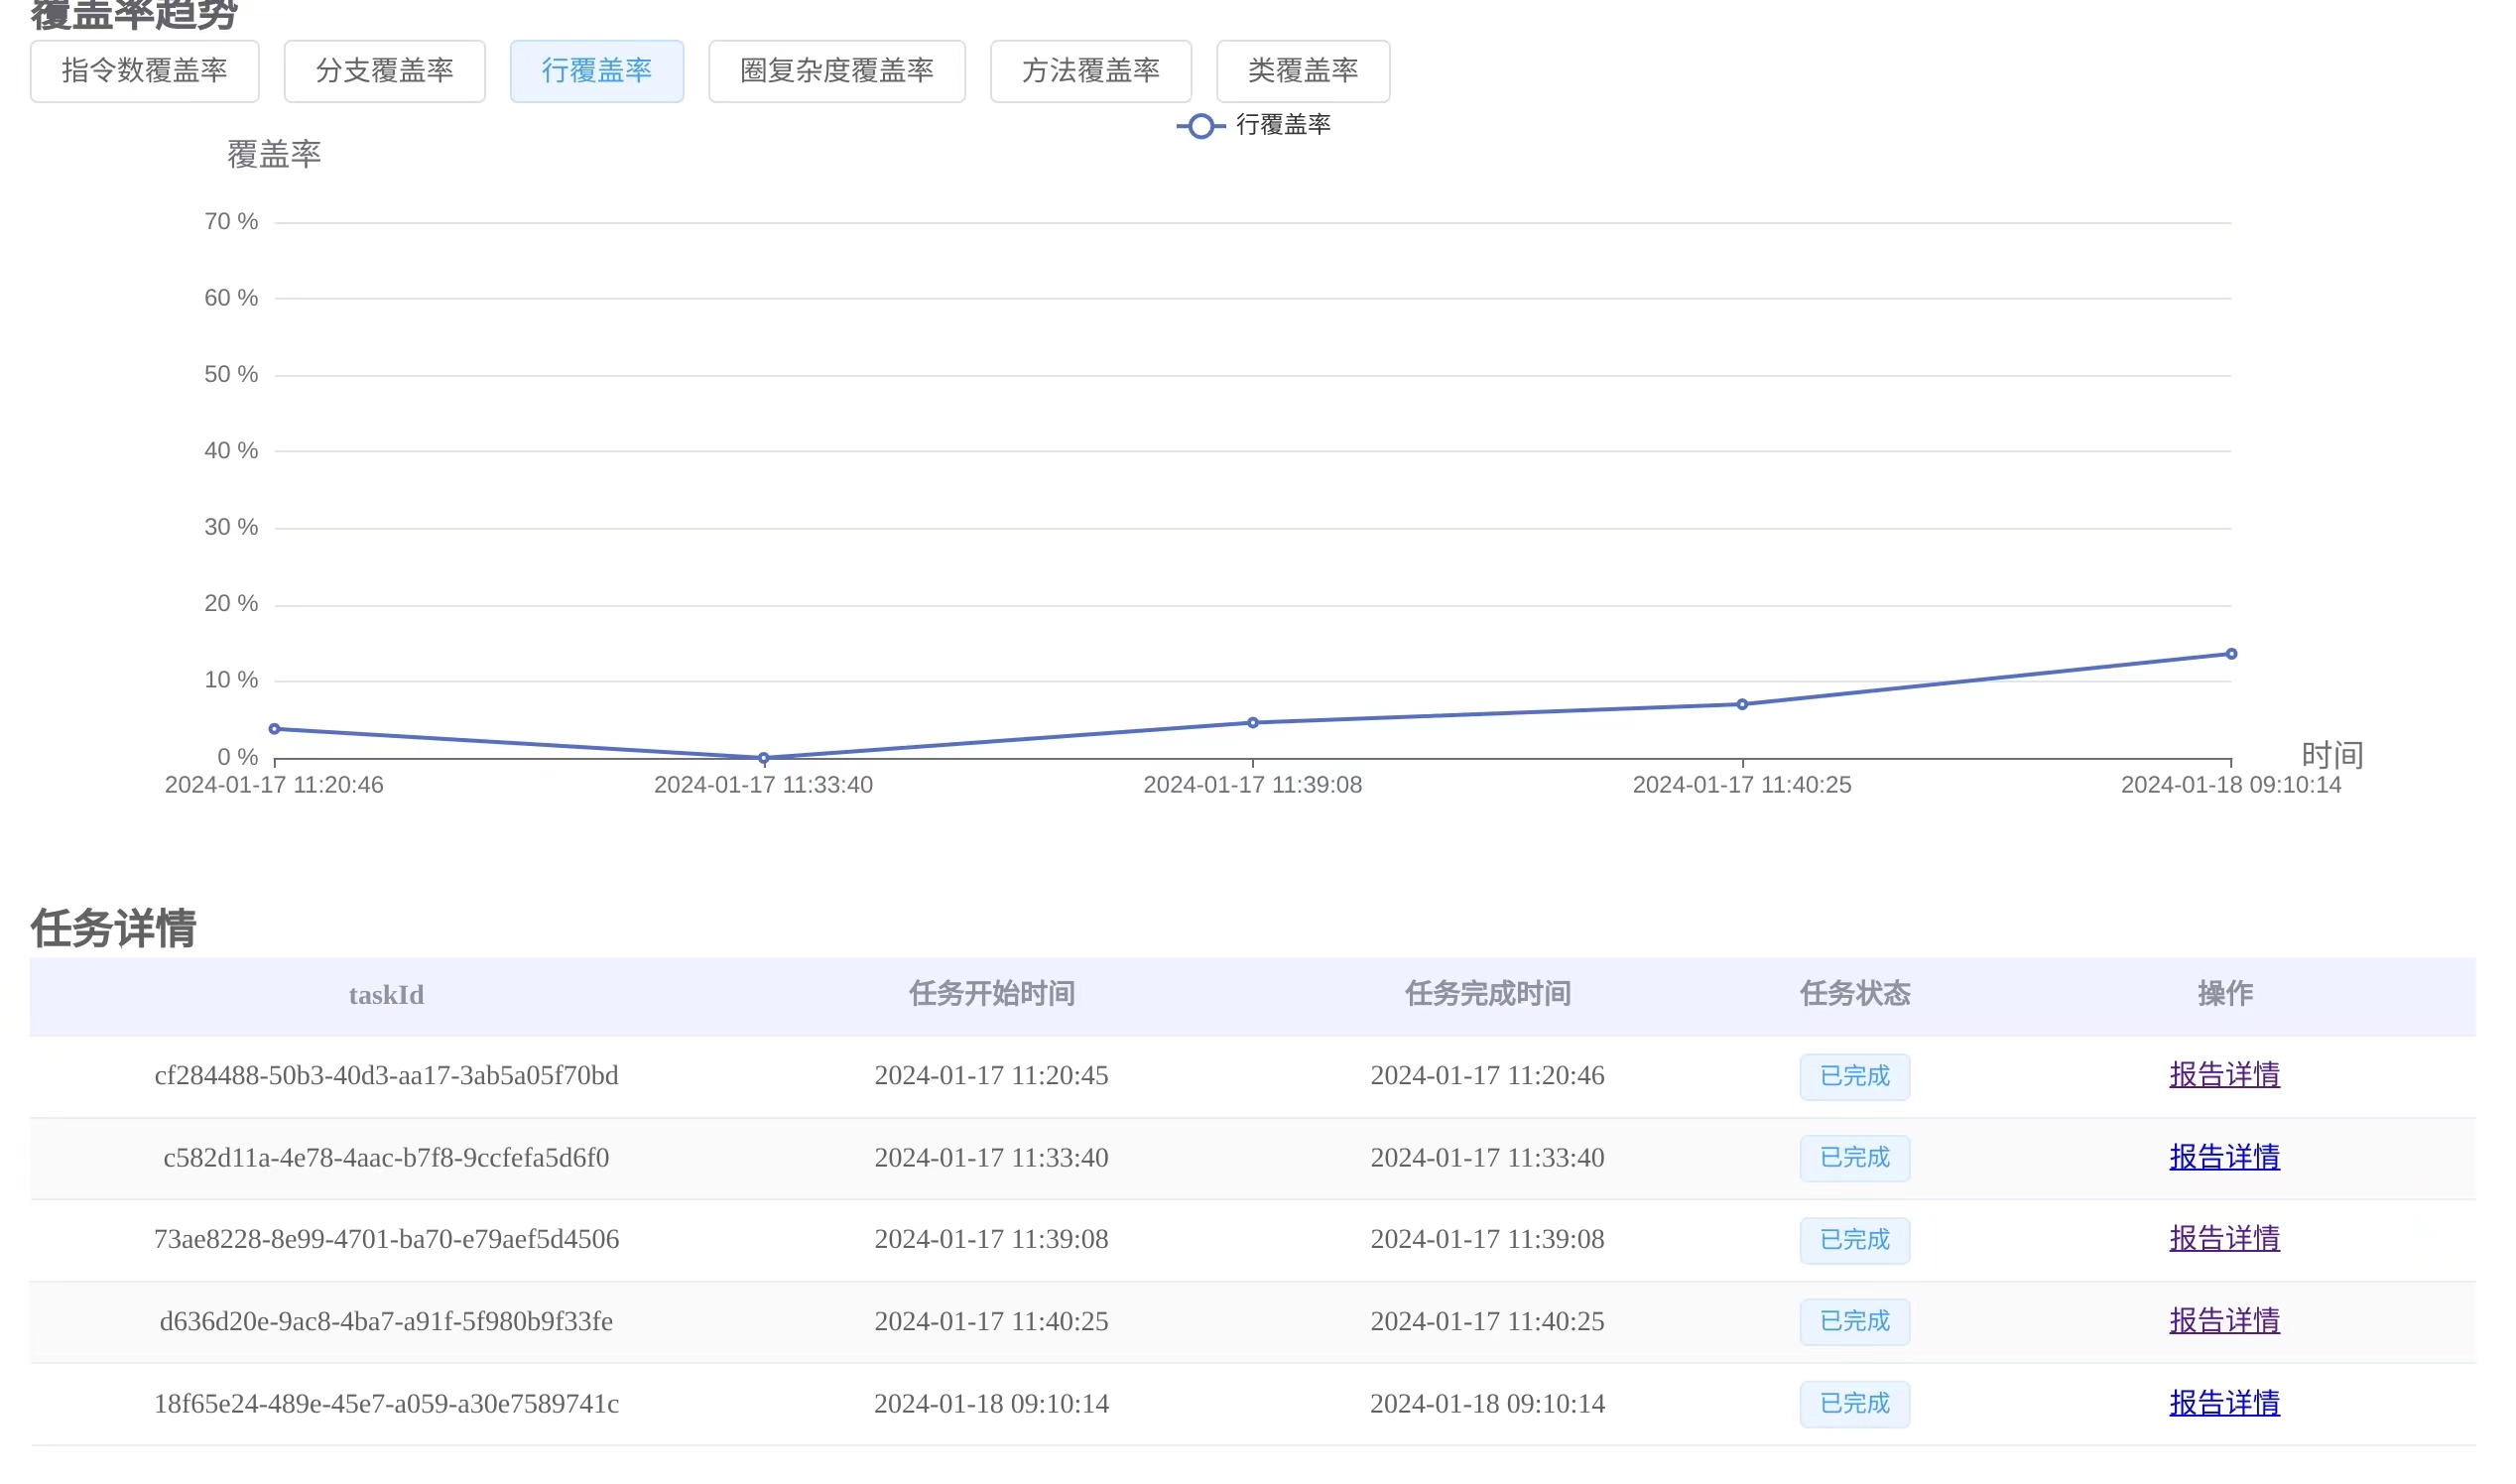
Task: Select task ID c582d11a-4e78-4aac-b7f8-9ccfefa5d6f0
Action: point(386,1158)
